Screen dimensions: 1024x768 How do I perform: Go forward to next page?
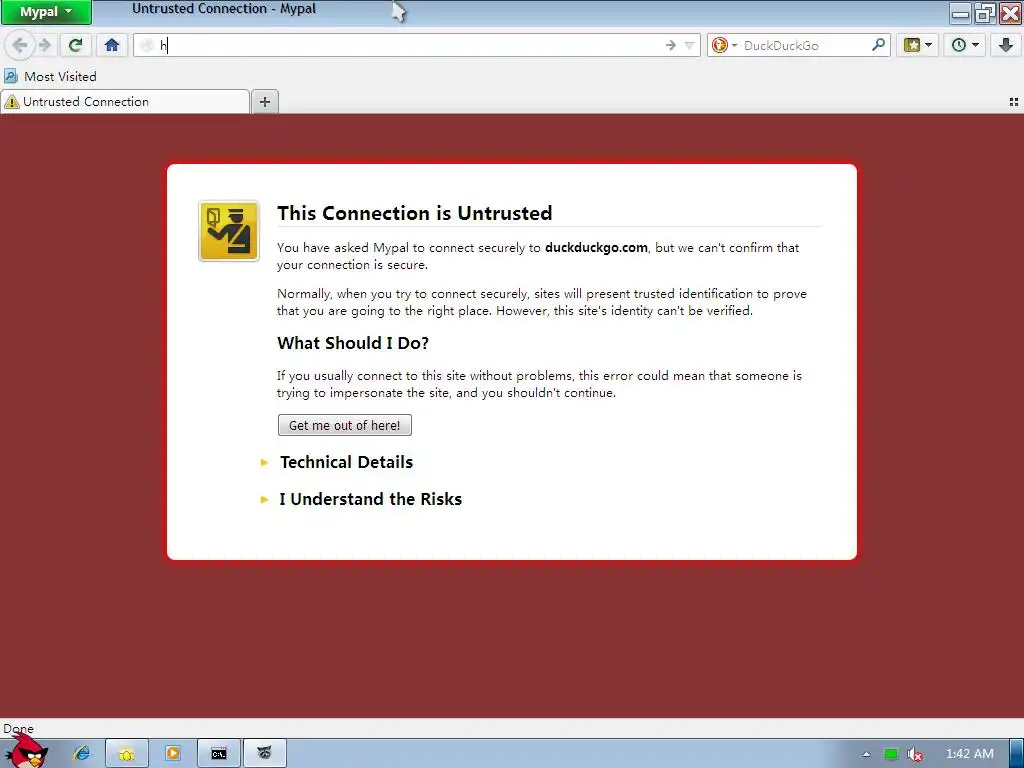(44, 45)
